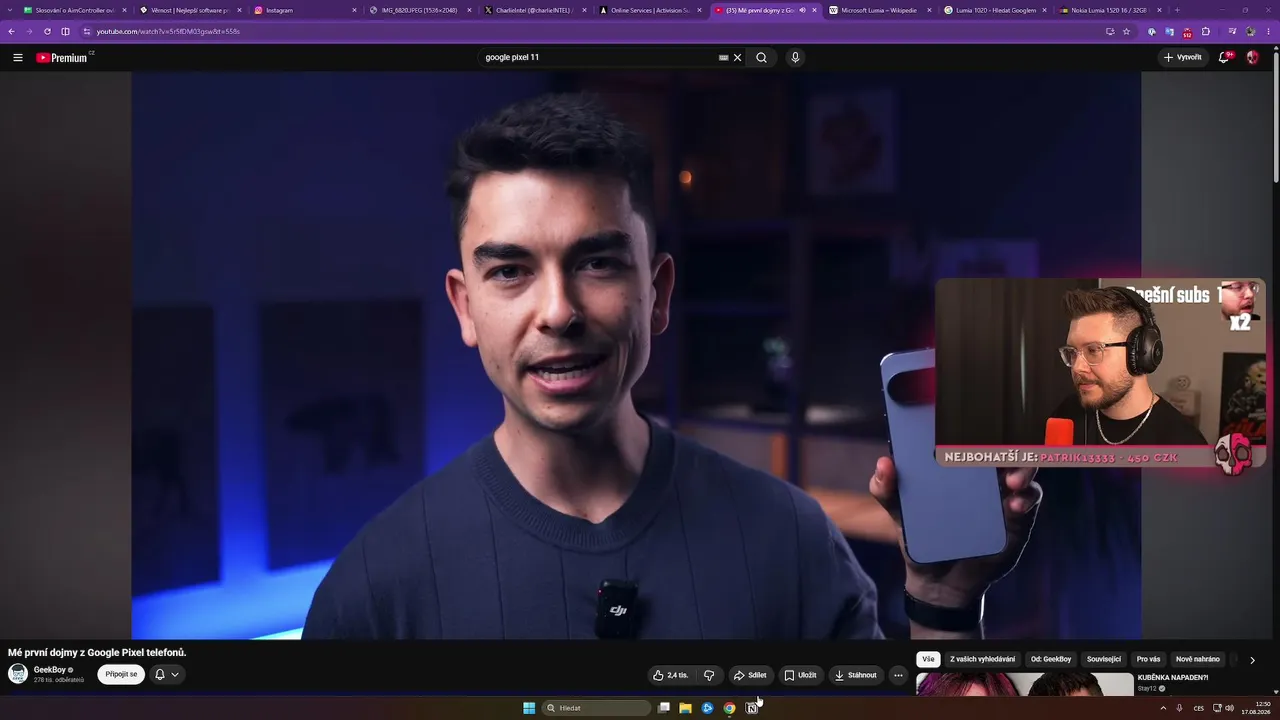
Task: Switch to the Microsoft Lumia Wikipedia tab
Action: (879, 10)
